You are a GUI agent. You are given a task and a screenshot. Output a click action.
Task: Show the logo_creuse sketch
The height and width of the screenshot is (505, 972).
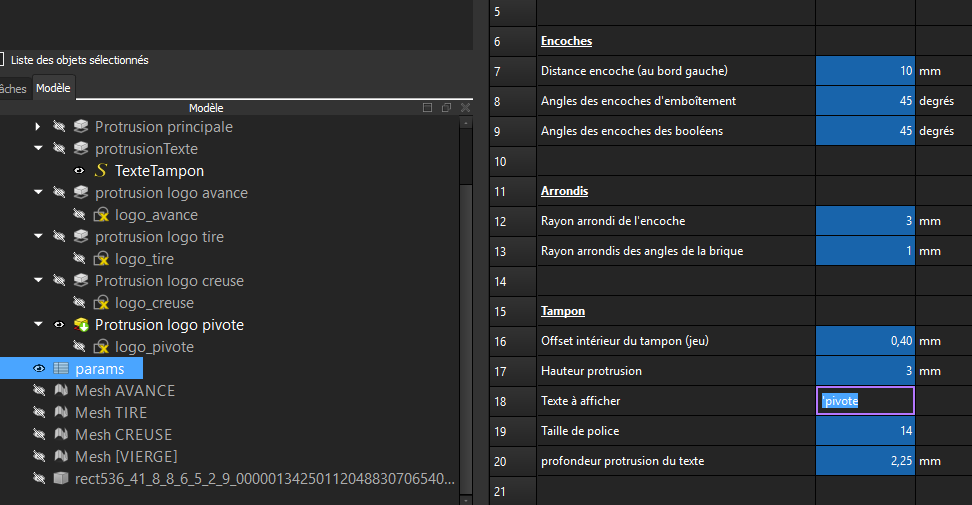(x=79, y=302)
